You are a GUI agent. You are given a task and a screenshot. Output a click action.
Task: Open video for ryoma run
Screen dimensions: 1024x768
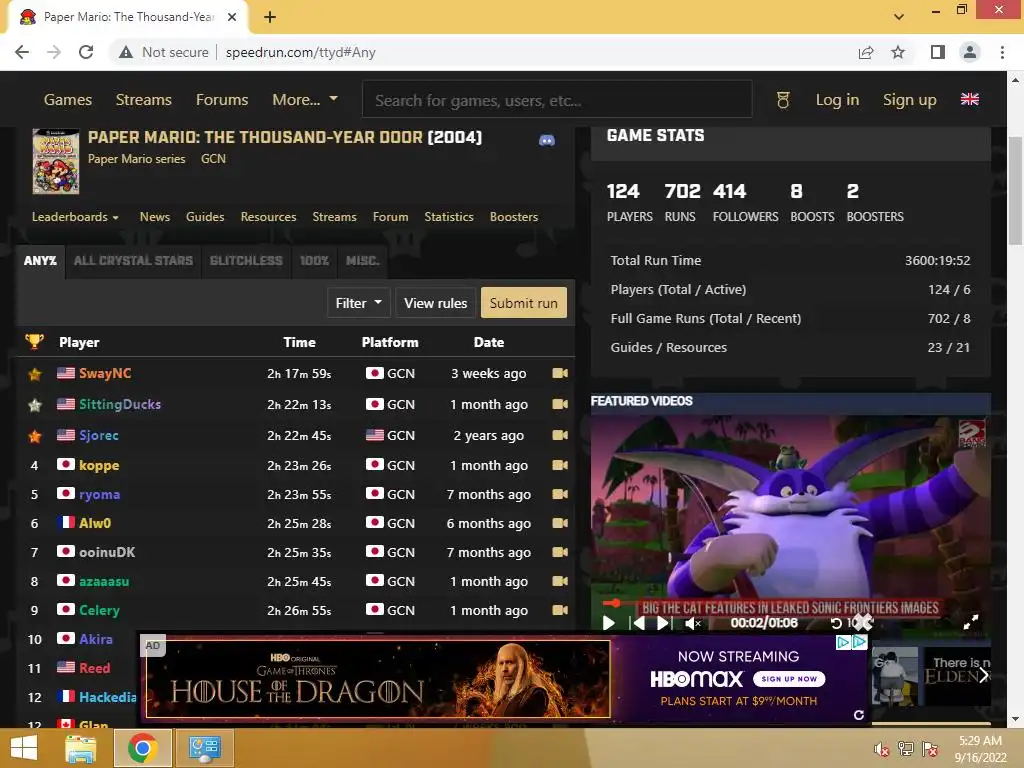pyautogui.click(x=560, y=494)
